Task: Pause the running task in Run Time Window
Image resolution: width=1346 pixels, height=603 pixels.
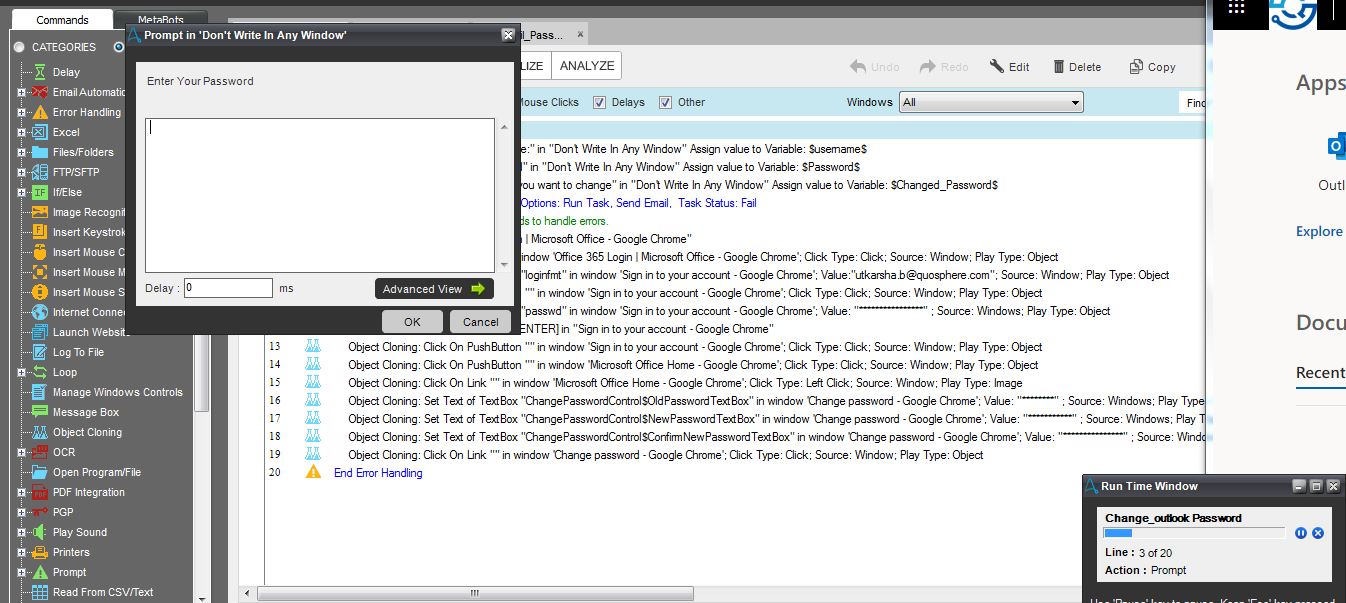Action: pyautogui.click(x=1301, y=533)
